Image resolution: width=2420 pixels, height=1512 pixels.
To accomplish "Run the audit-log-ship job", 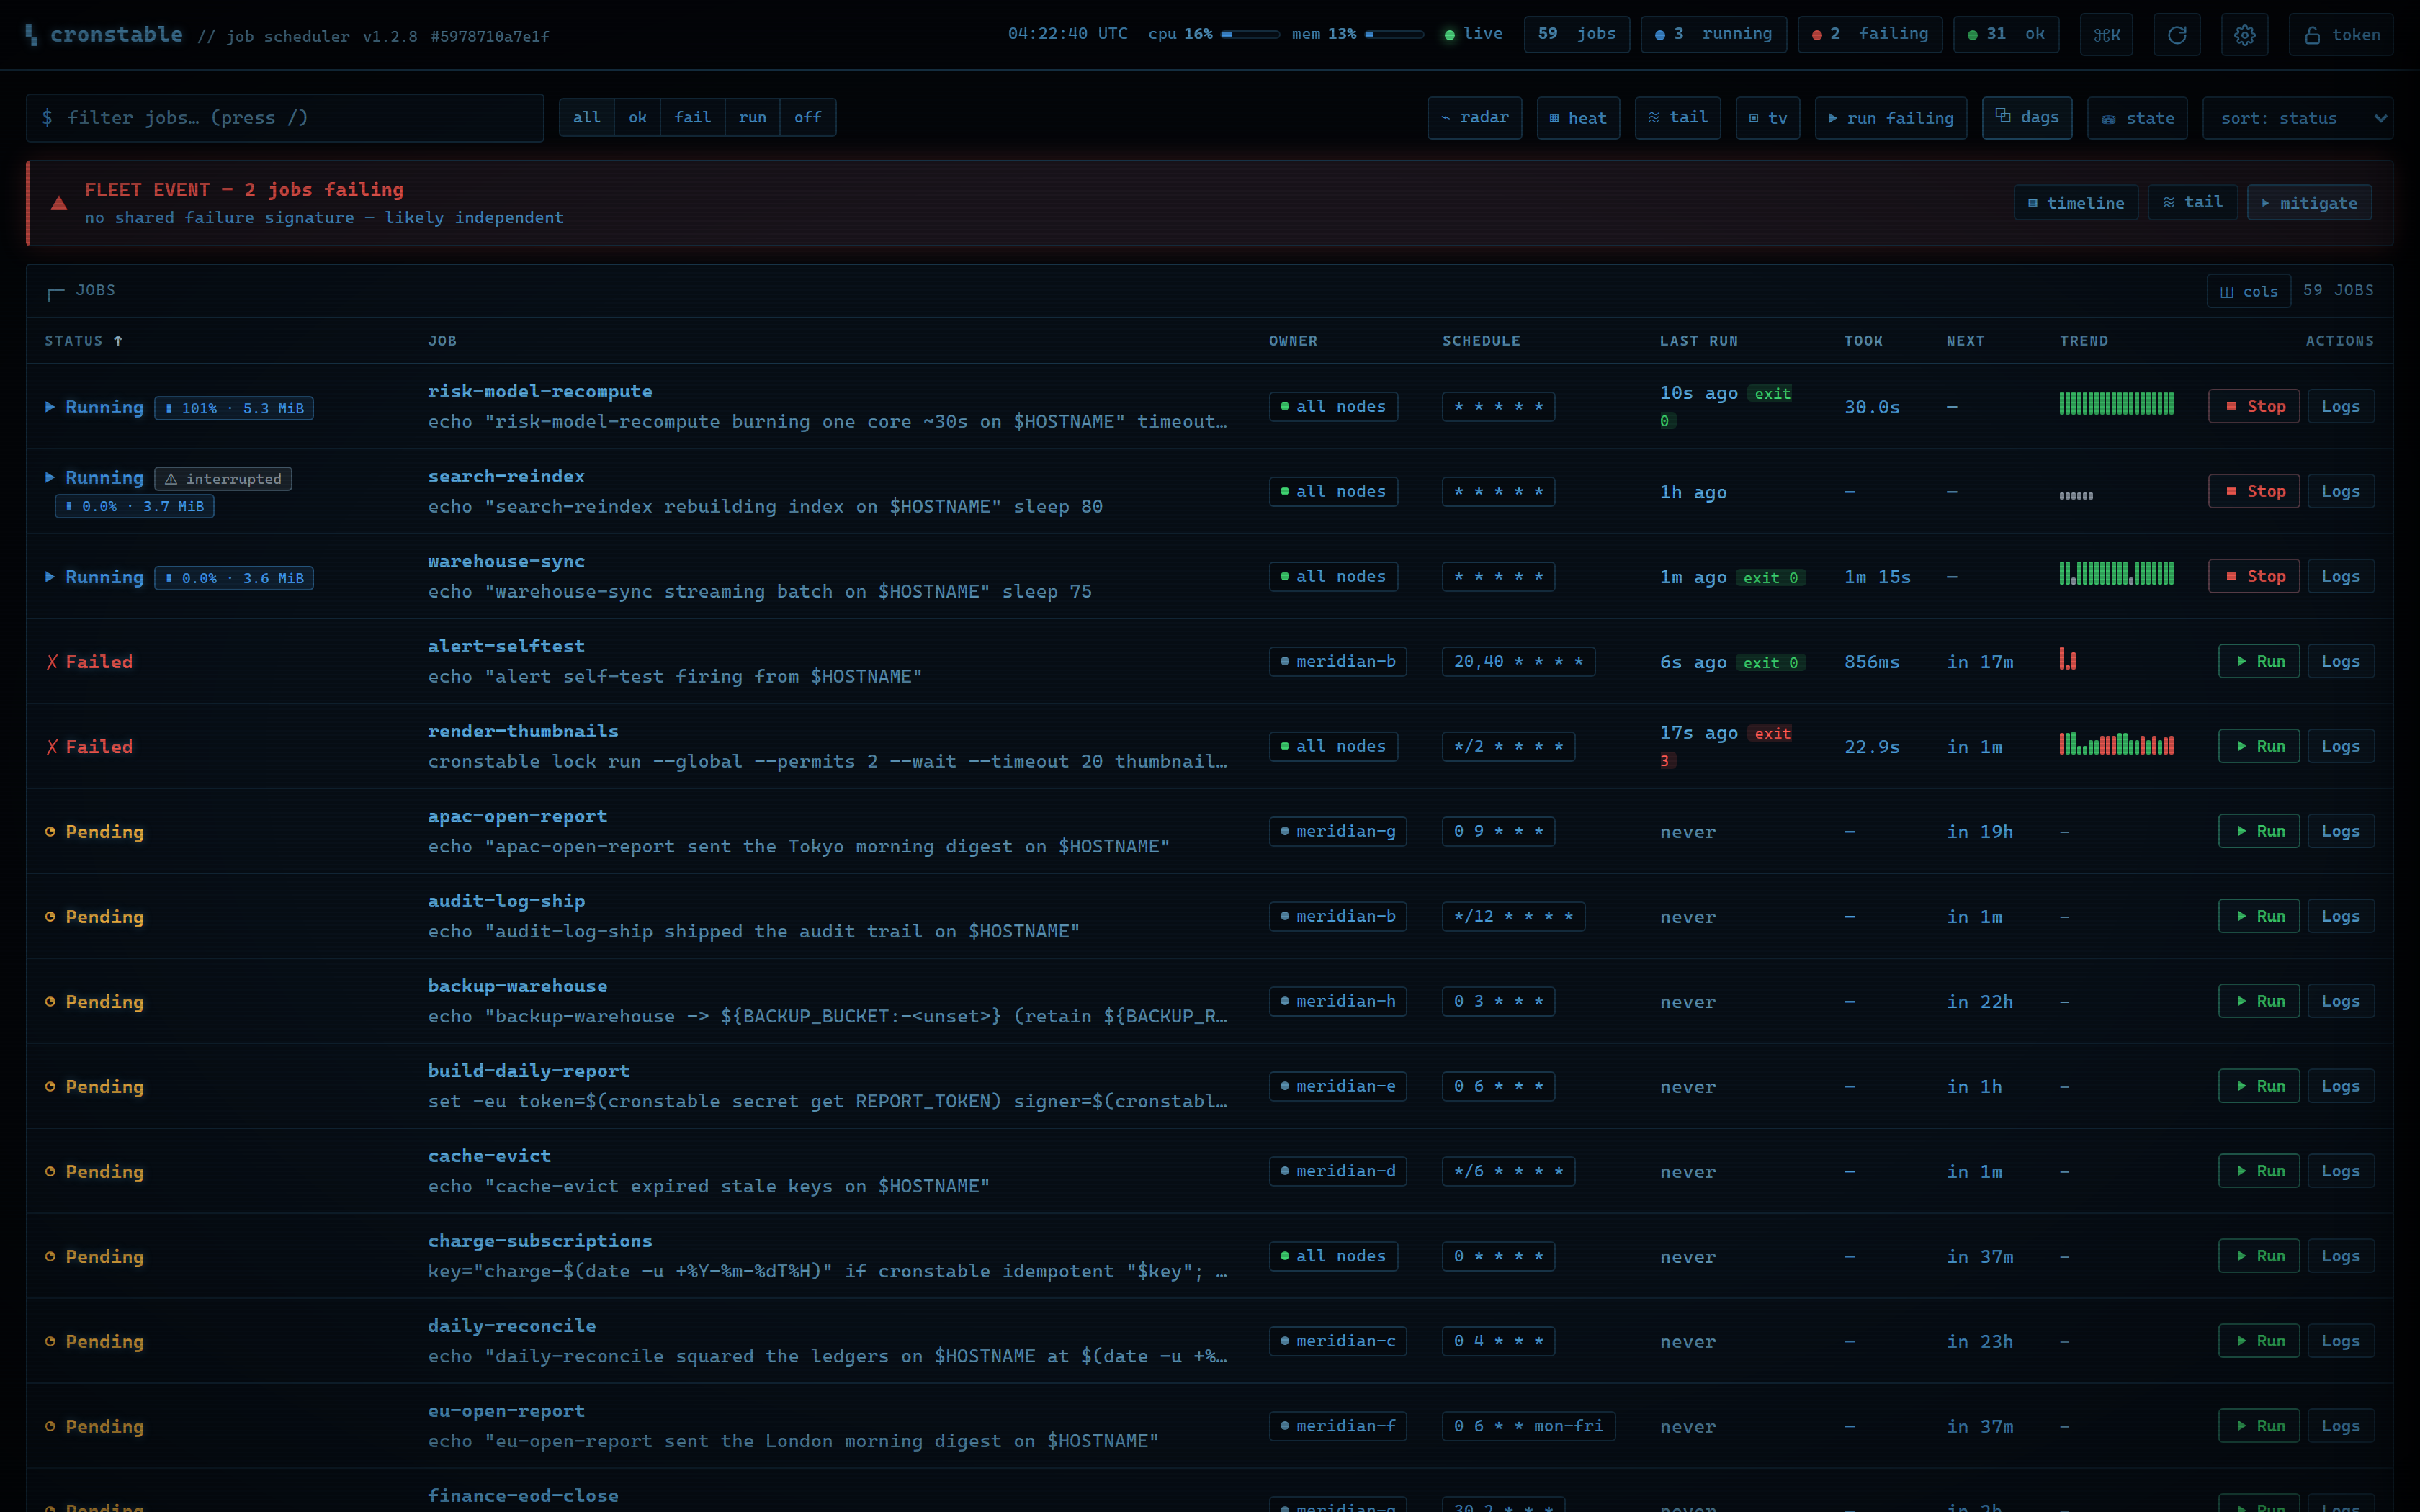I will click(x=2258, y=916).
